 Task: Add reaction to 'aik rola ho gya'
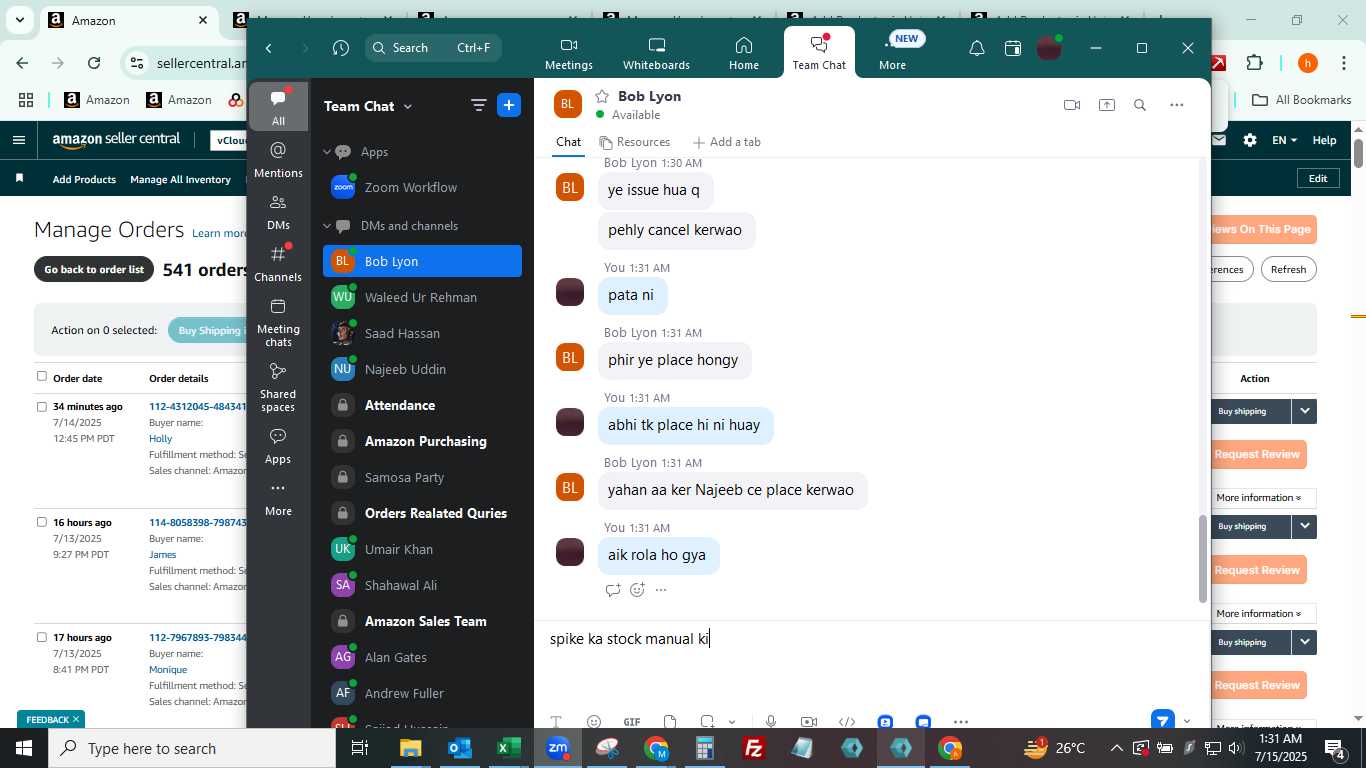click(x=637, y=590)
